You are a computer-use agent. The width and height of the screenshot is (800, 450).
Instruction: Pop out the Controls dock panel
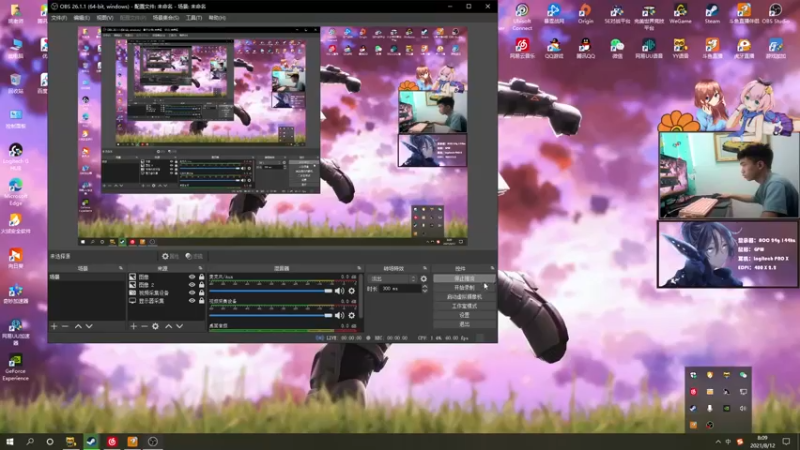[492, 268]
